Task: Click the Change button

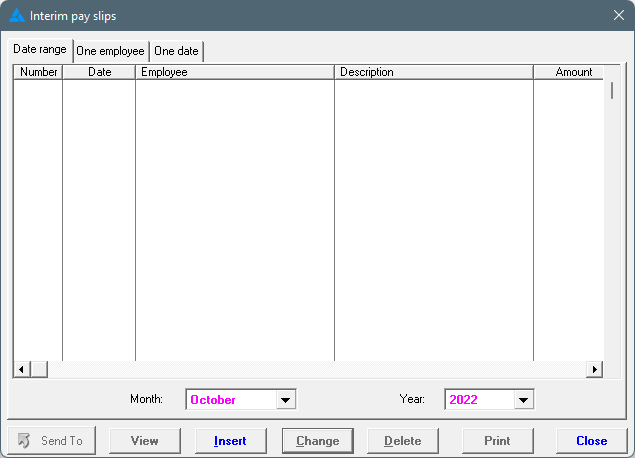Action: click(x=318, y=441)
